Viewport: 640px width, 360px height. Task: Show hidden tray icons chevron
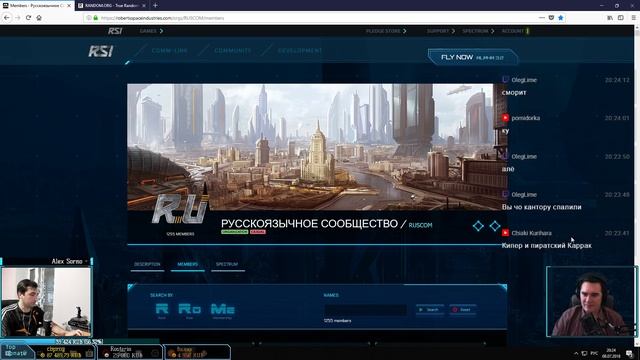coord(576,353)
